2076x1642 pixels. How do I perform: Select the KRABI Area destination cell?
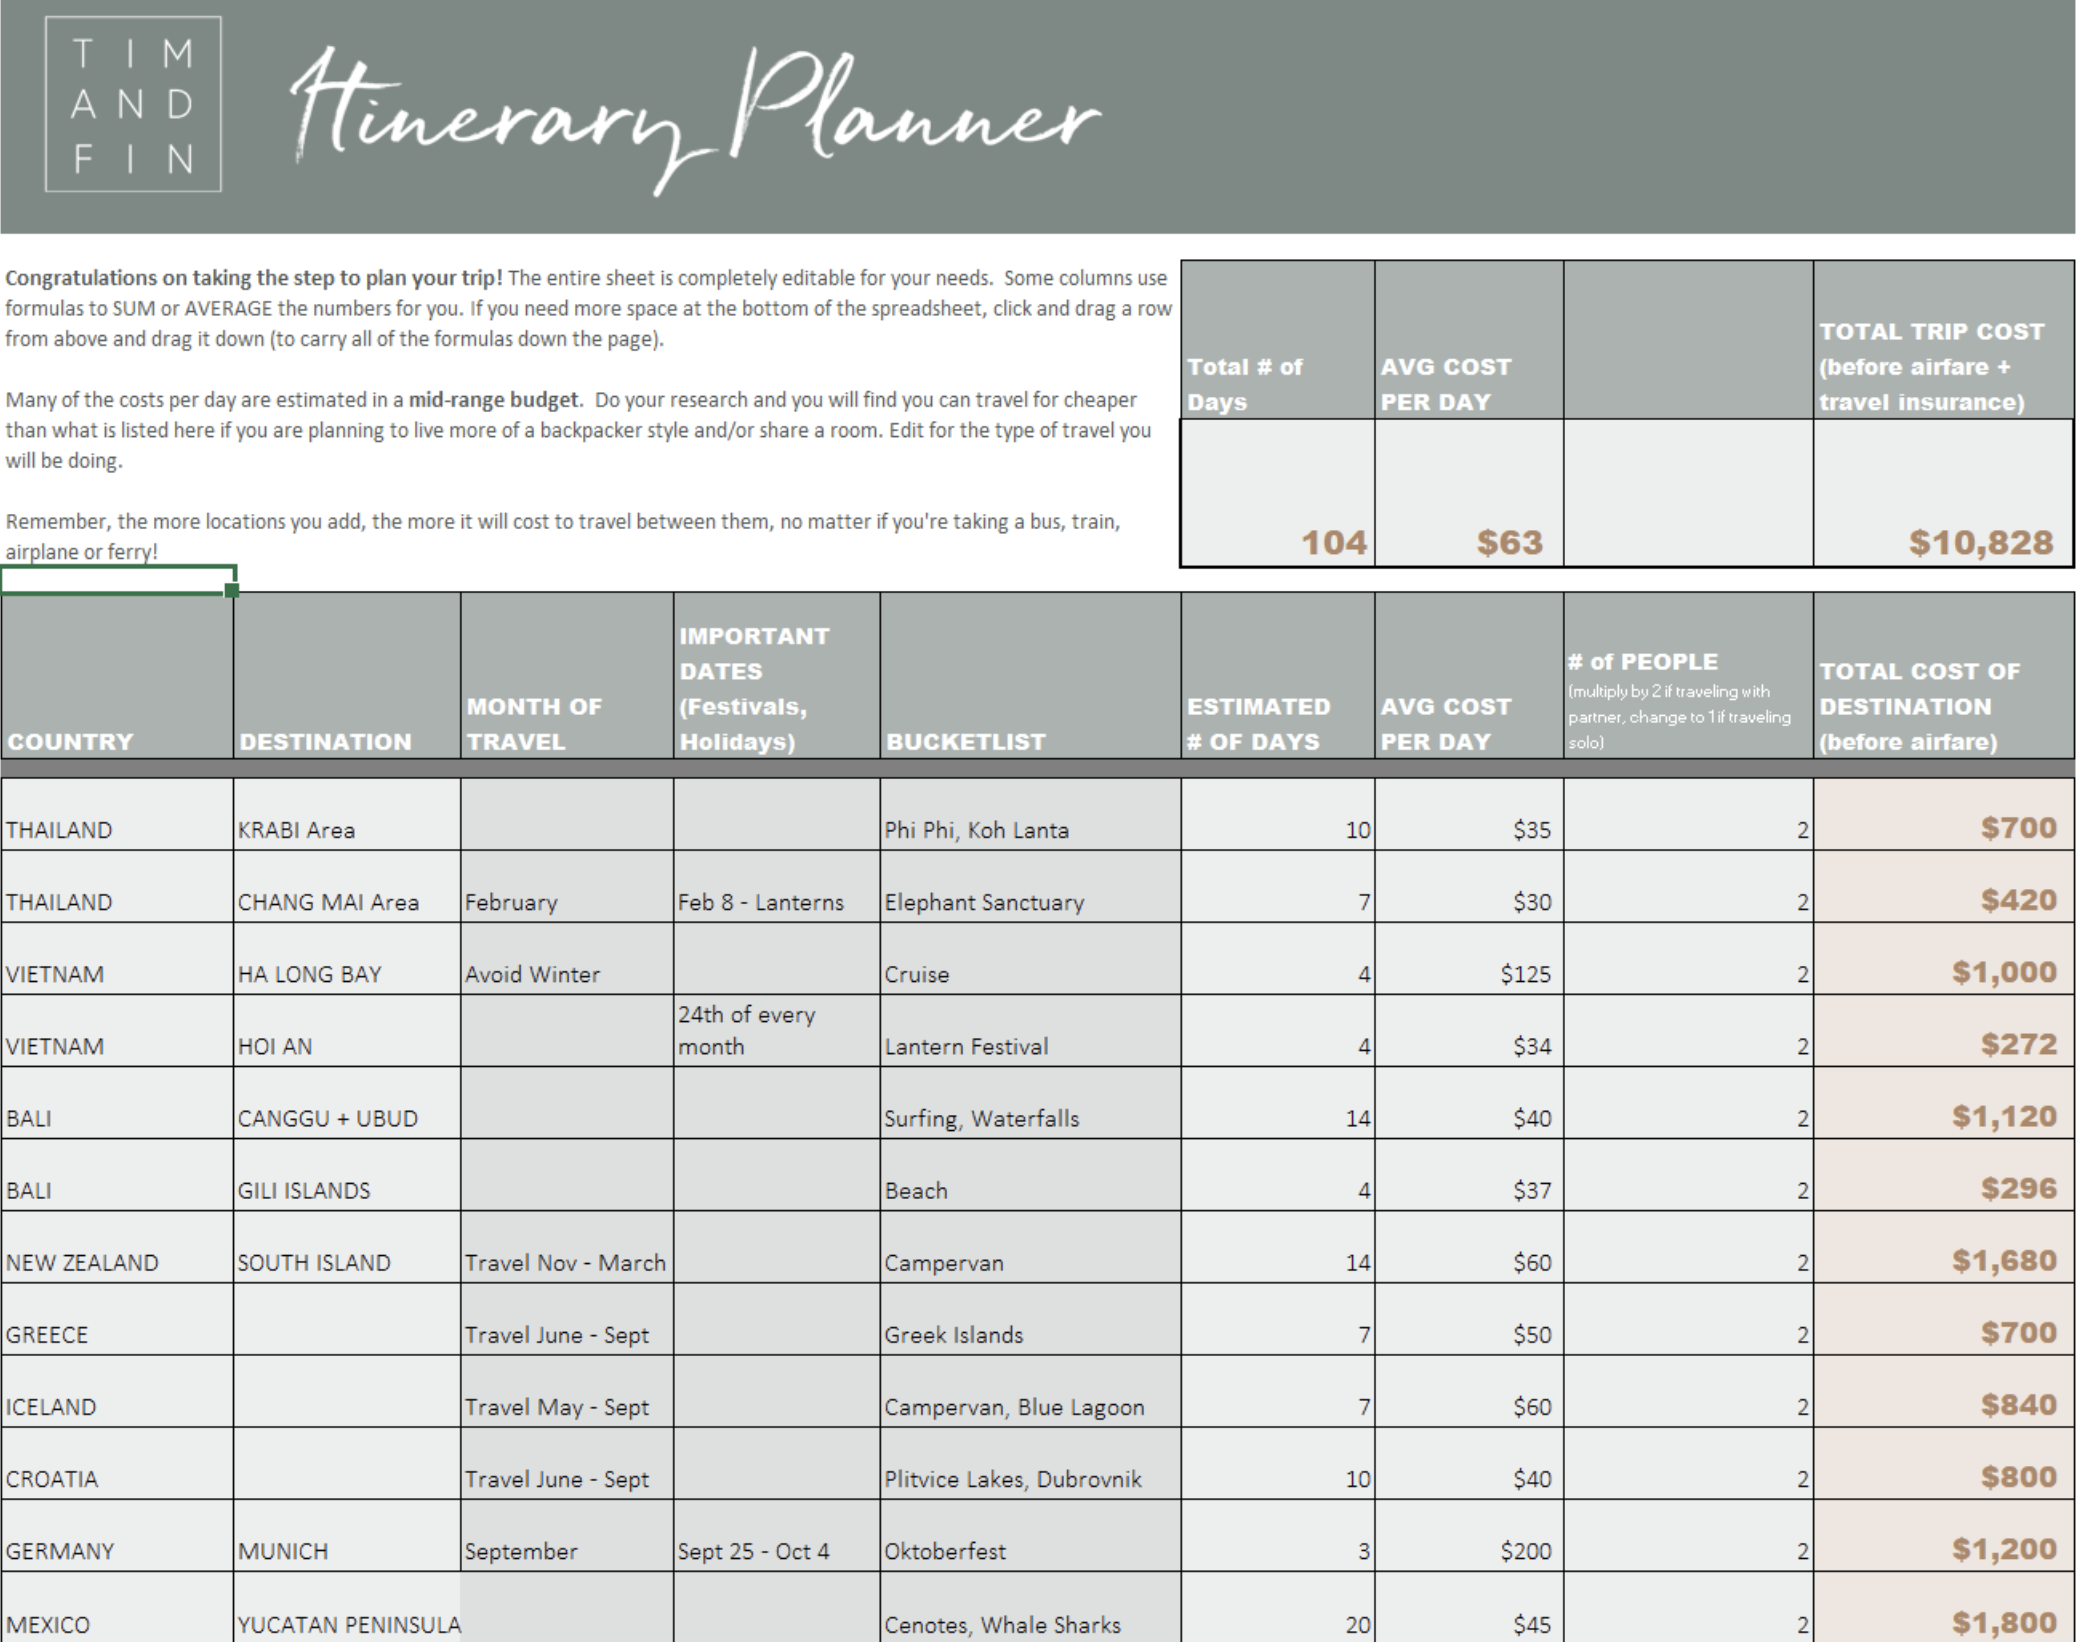347,814
